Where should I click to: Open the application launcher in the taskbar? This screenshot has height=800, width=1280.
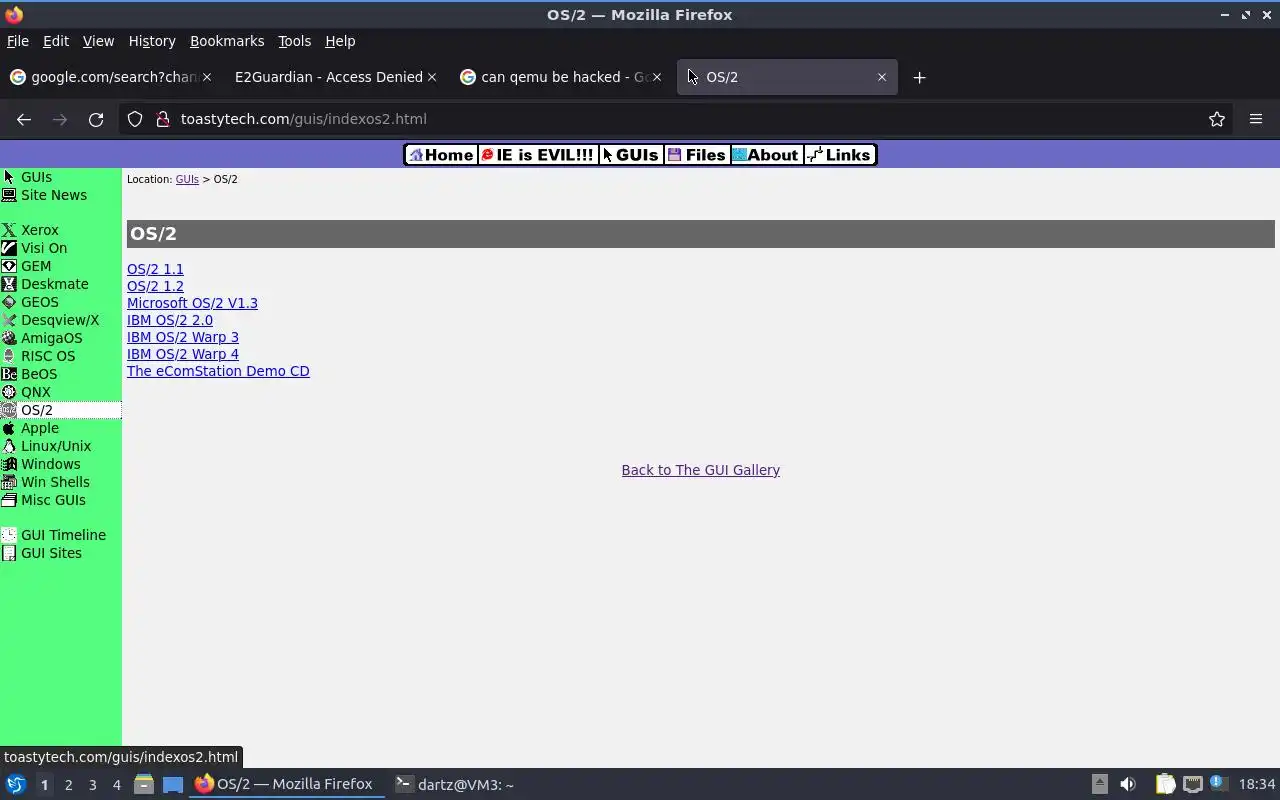click(16, 784)
